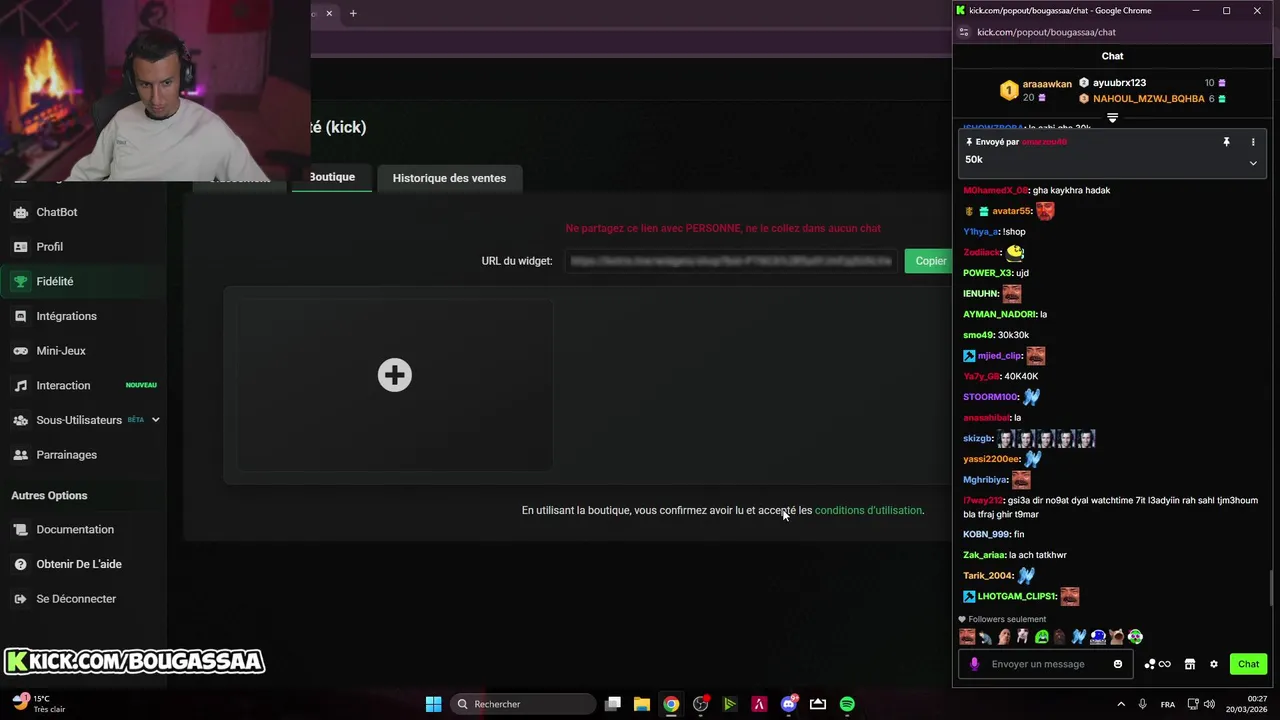This screenshot has width=1280, height=720.
Task: Click the Rechercher taskbar search box
Action: [x=523, y=704]
